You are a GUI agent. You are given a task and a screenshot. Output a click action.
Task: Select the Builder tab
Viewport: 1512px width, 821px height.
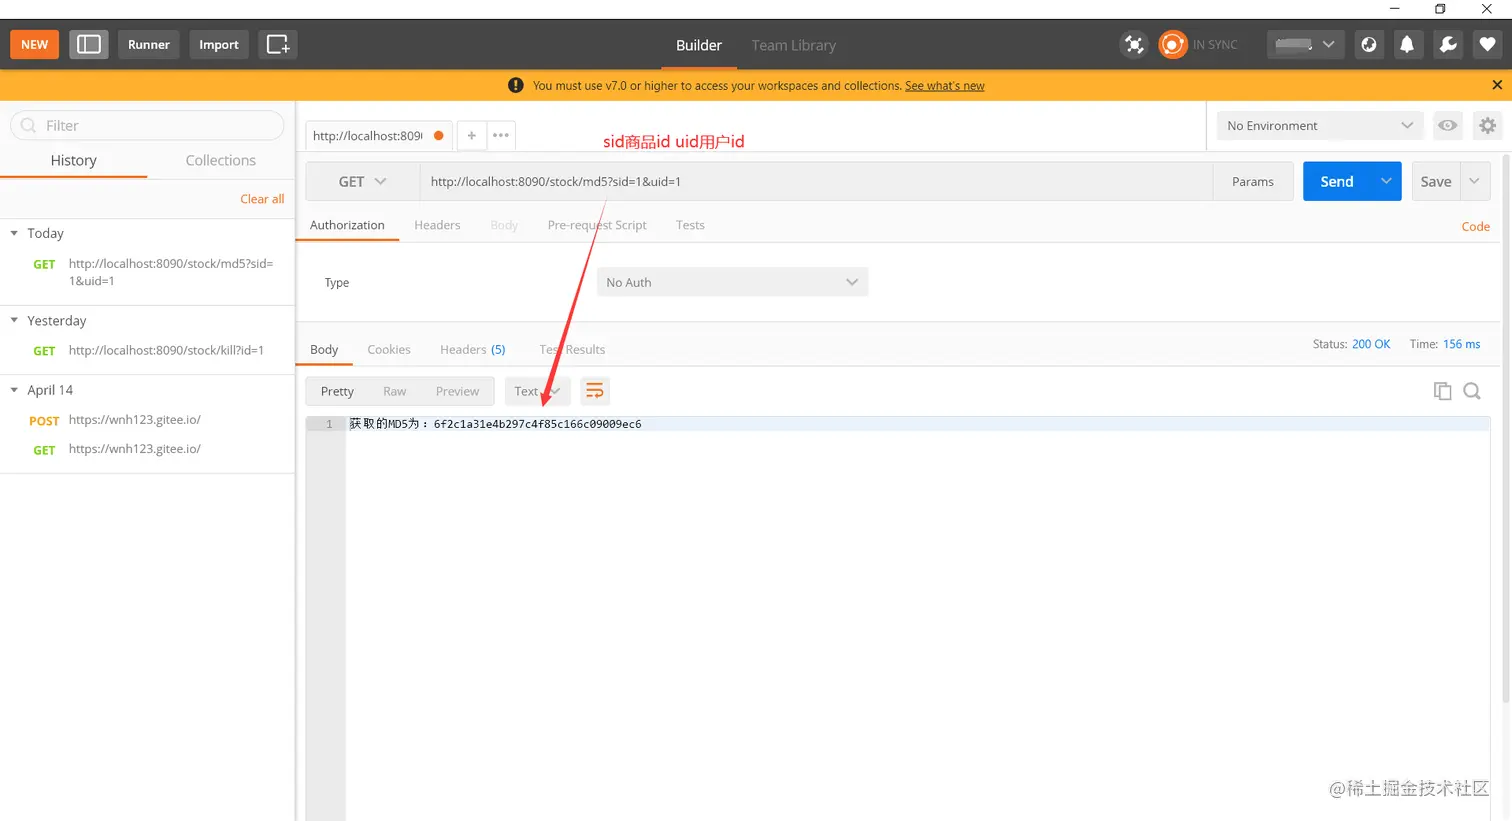(698, 45)
